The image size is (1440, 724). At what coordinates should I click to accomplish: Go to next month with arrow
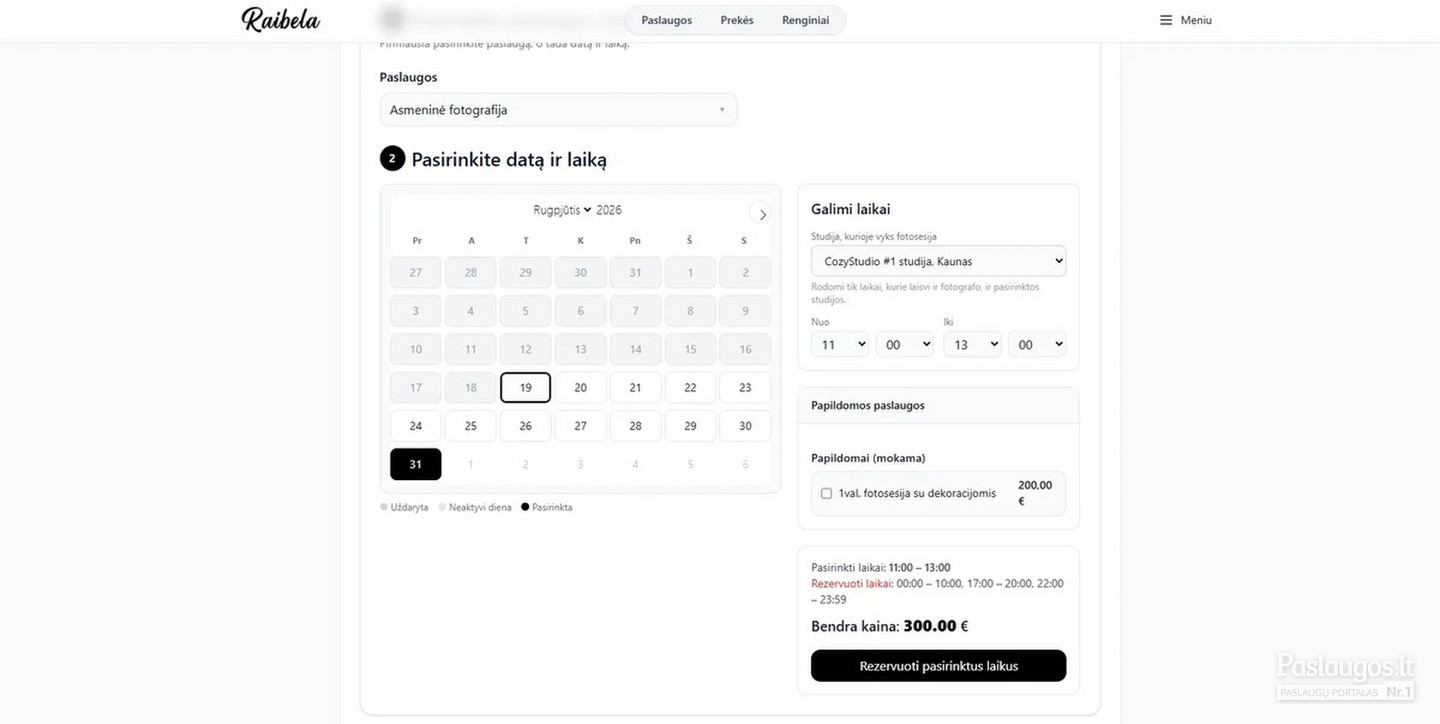pyautogui.click(x=761, y=214)
